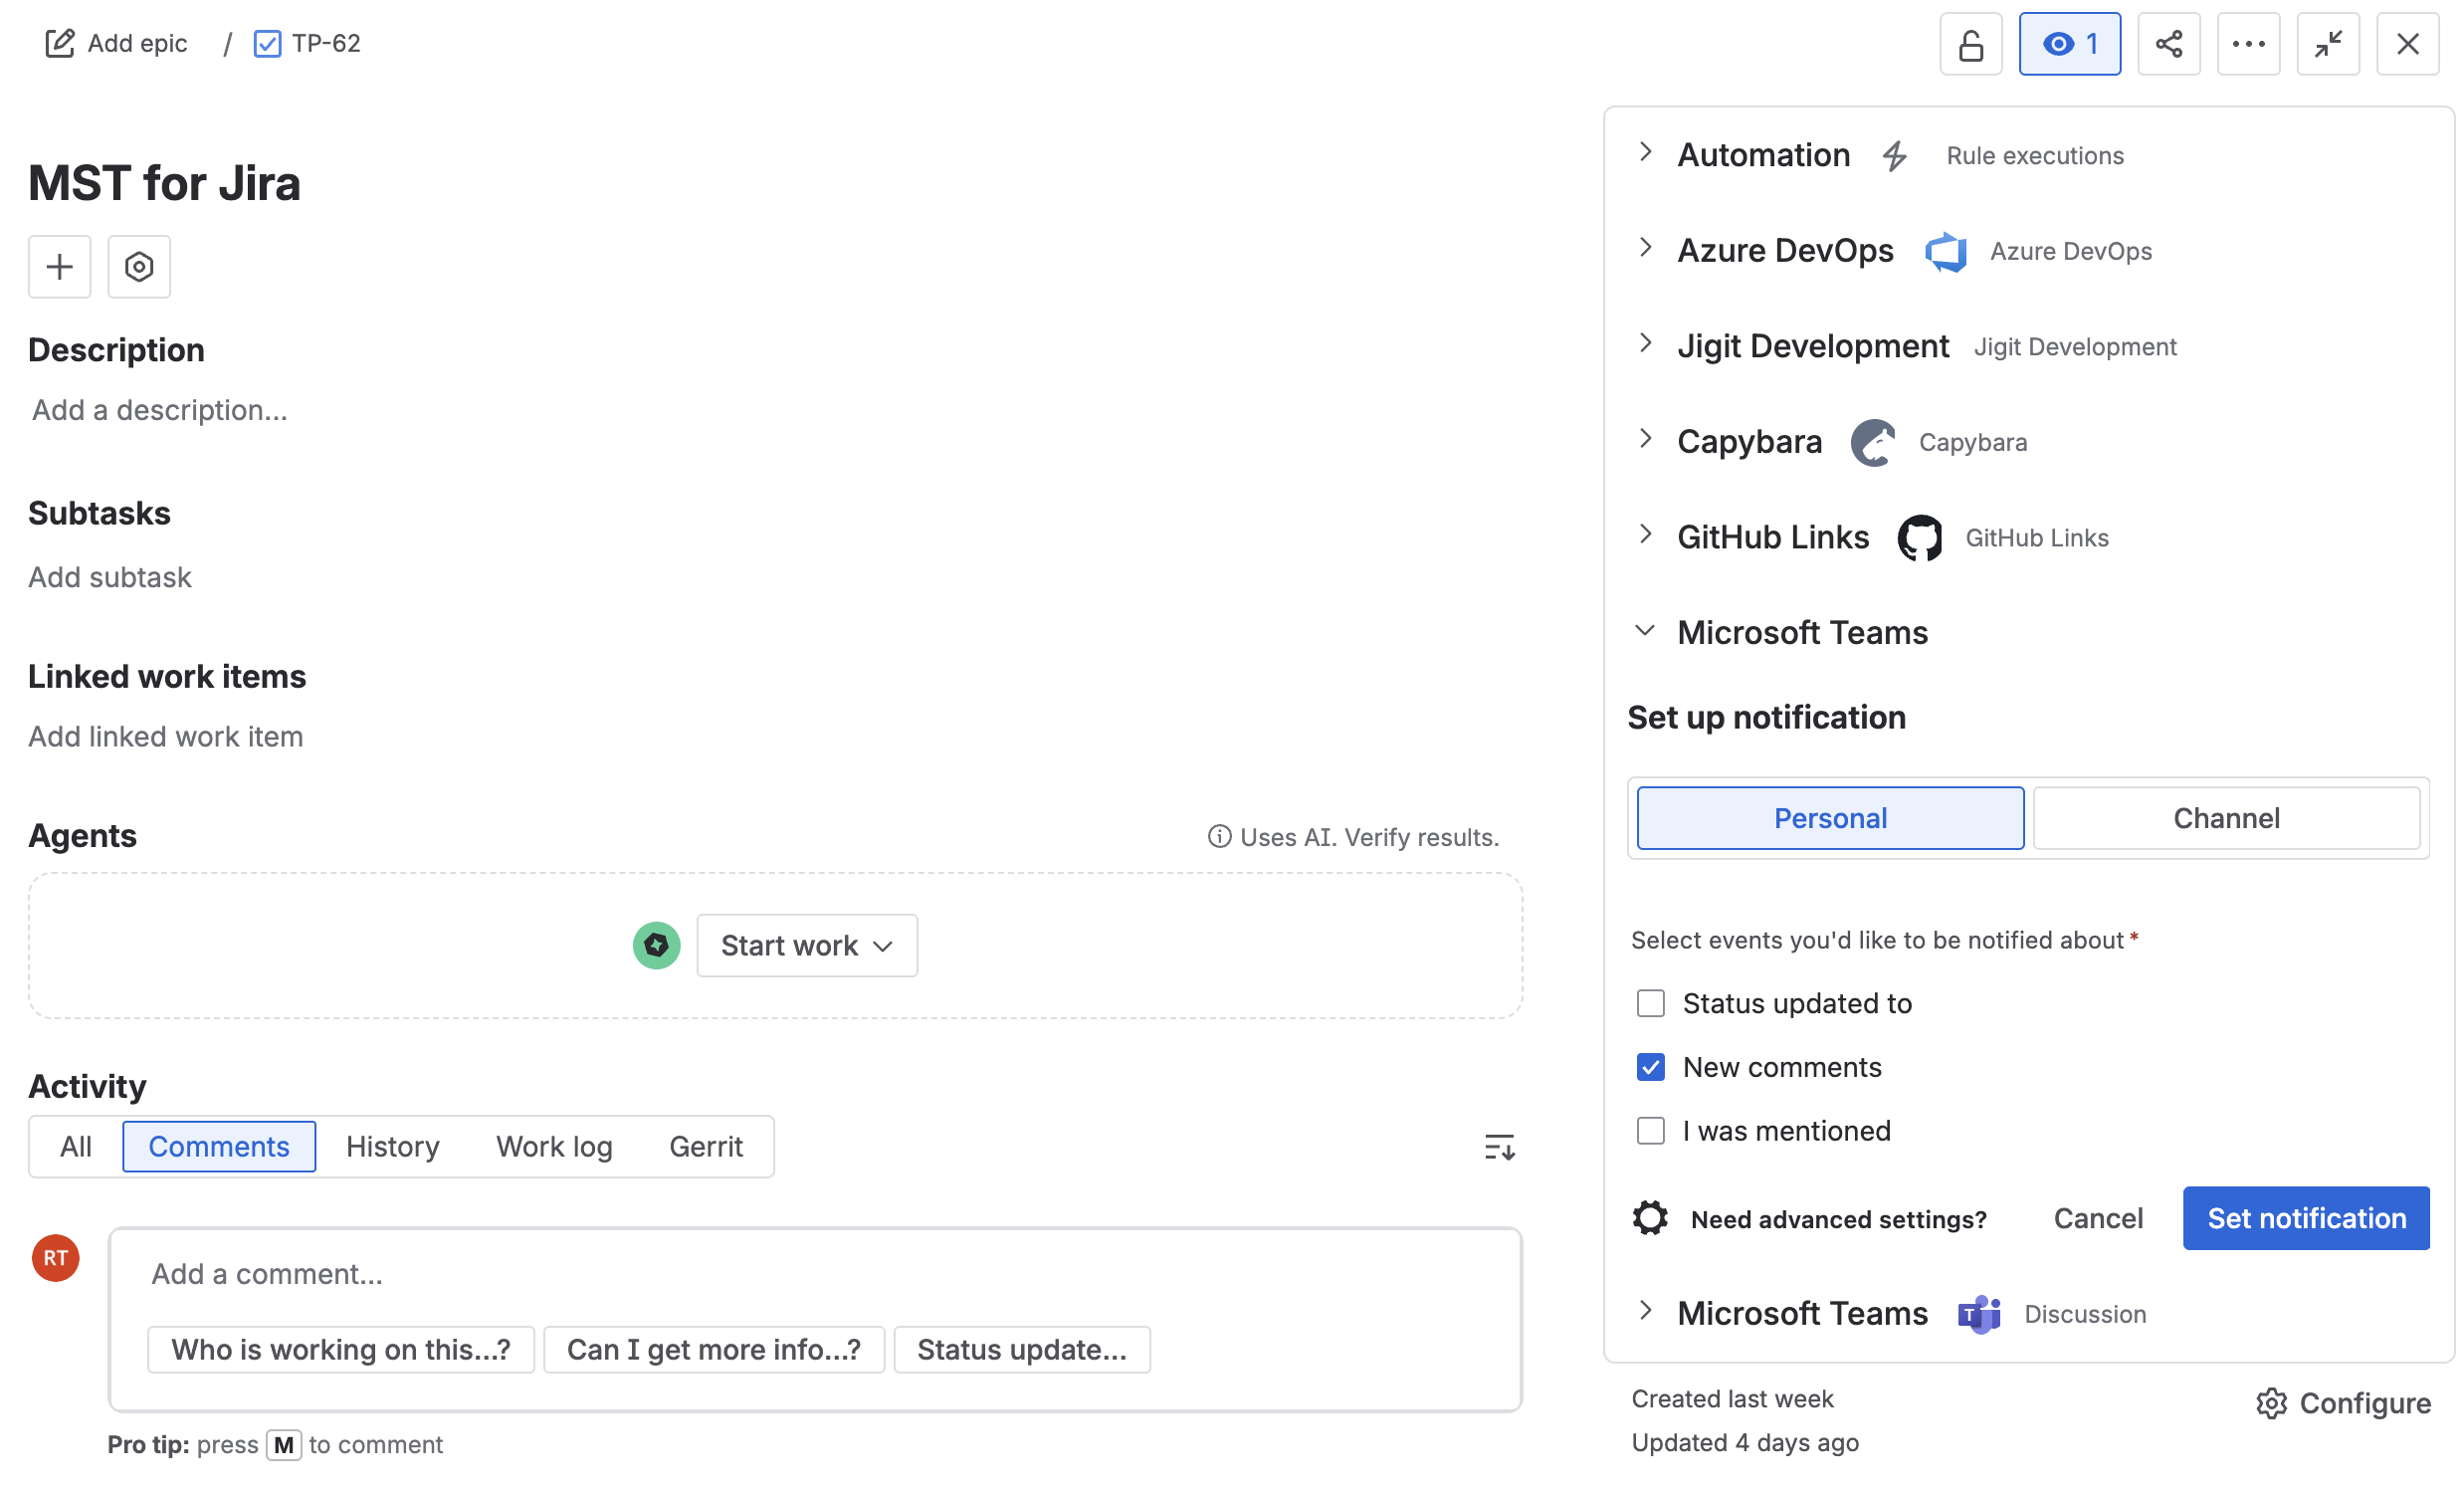Click the lock restriction icon

coord(1970,44)
